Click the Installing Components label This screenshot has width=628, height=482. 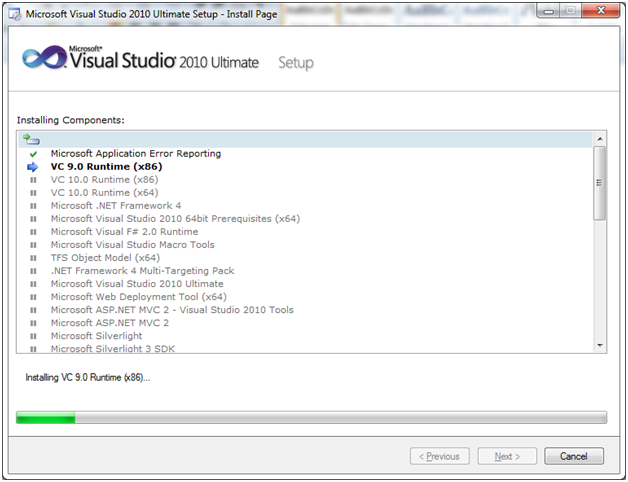[x=70, y=120]
